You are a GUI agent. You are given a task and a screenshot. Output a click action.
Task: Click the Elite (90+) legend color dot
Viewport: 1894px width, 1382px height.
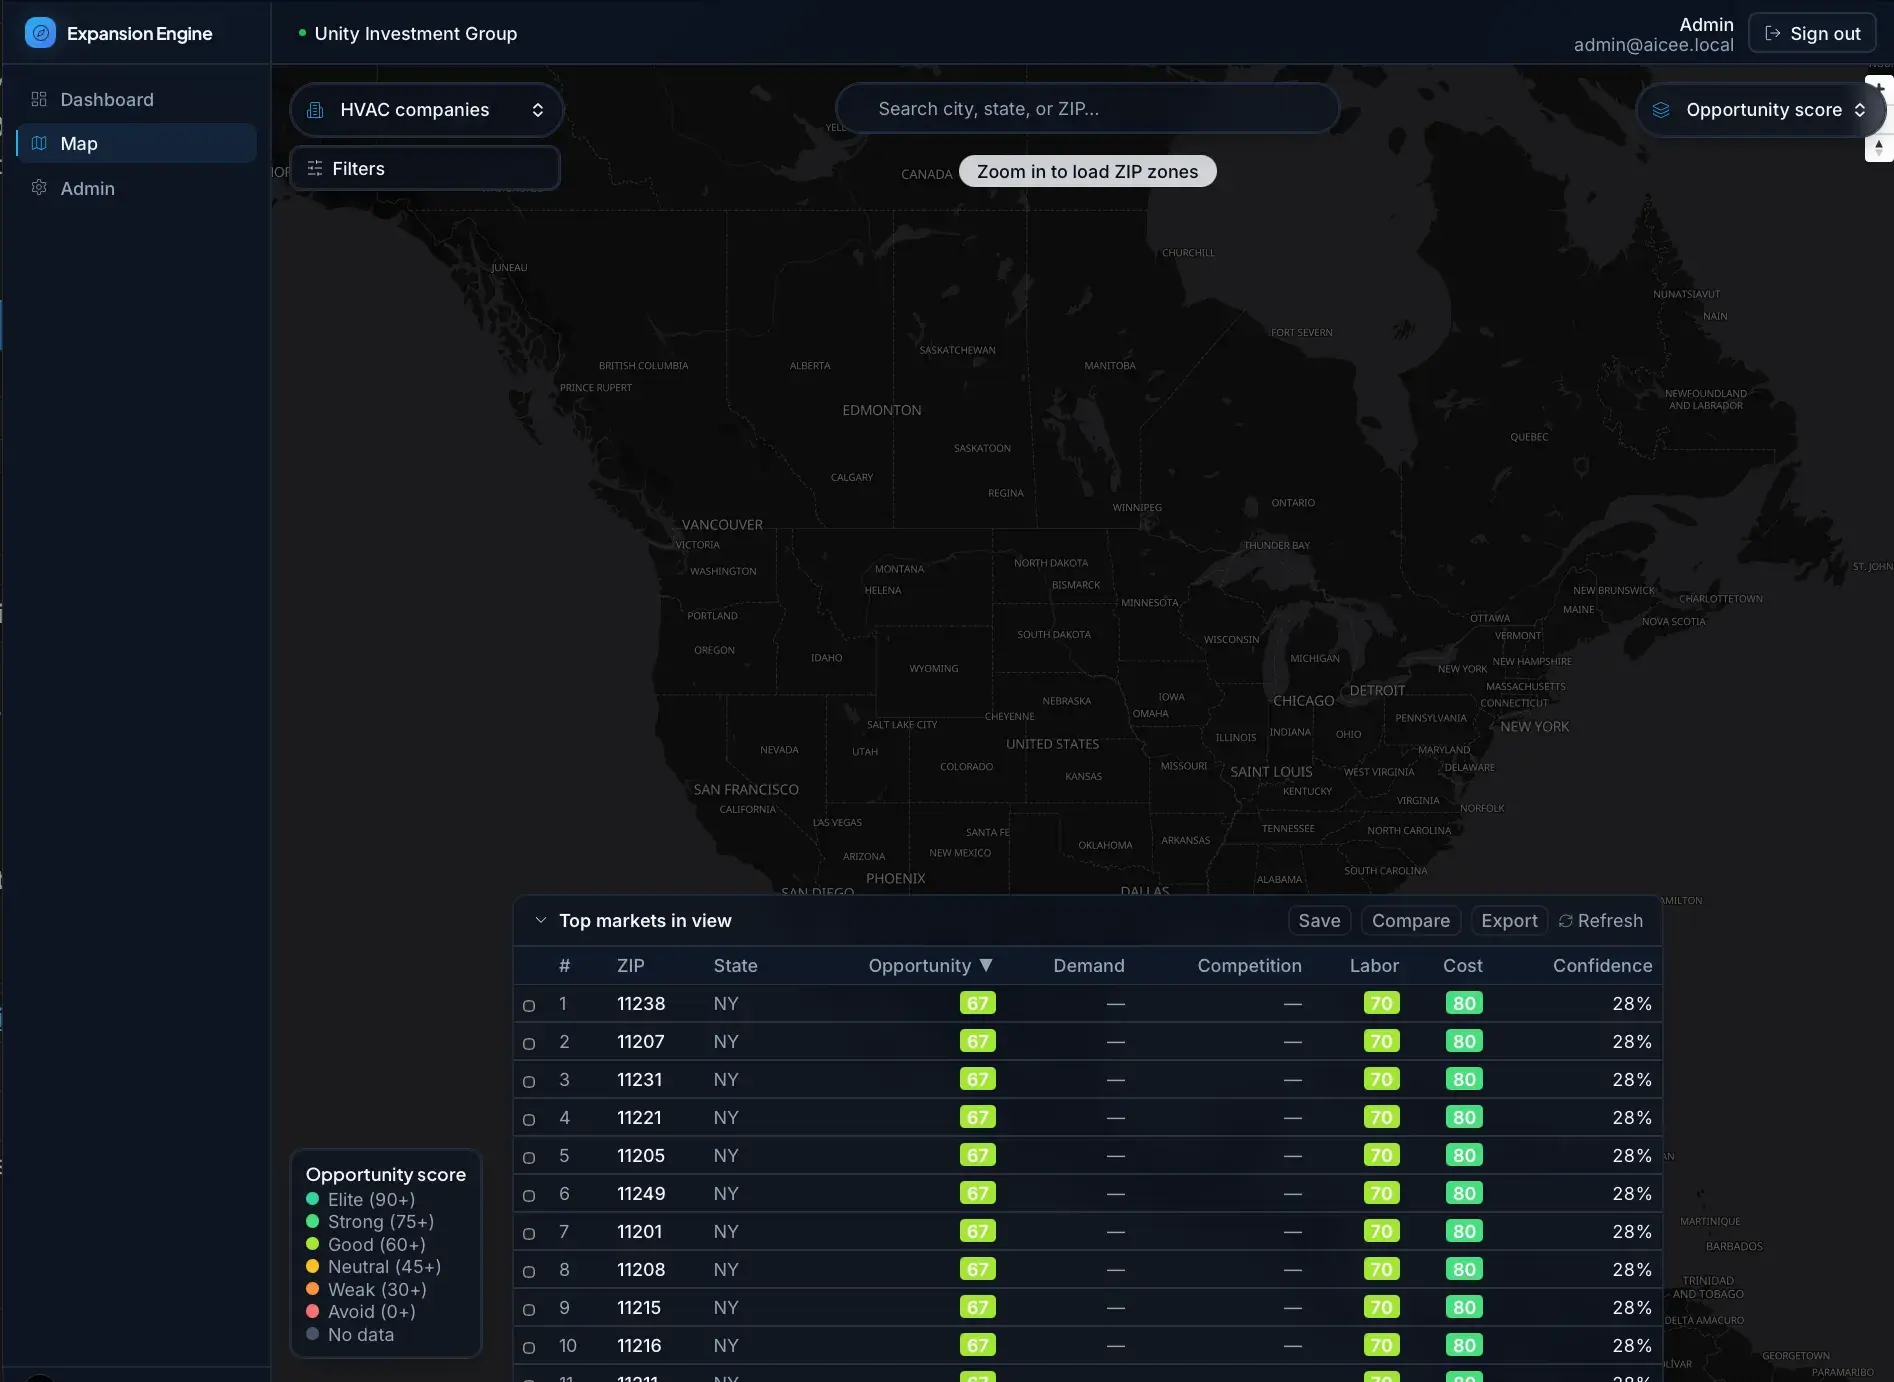(312, 1199)
